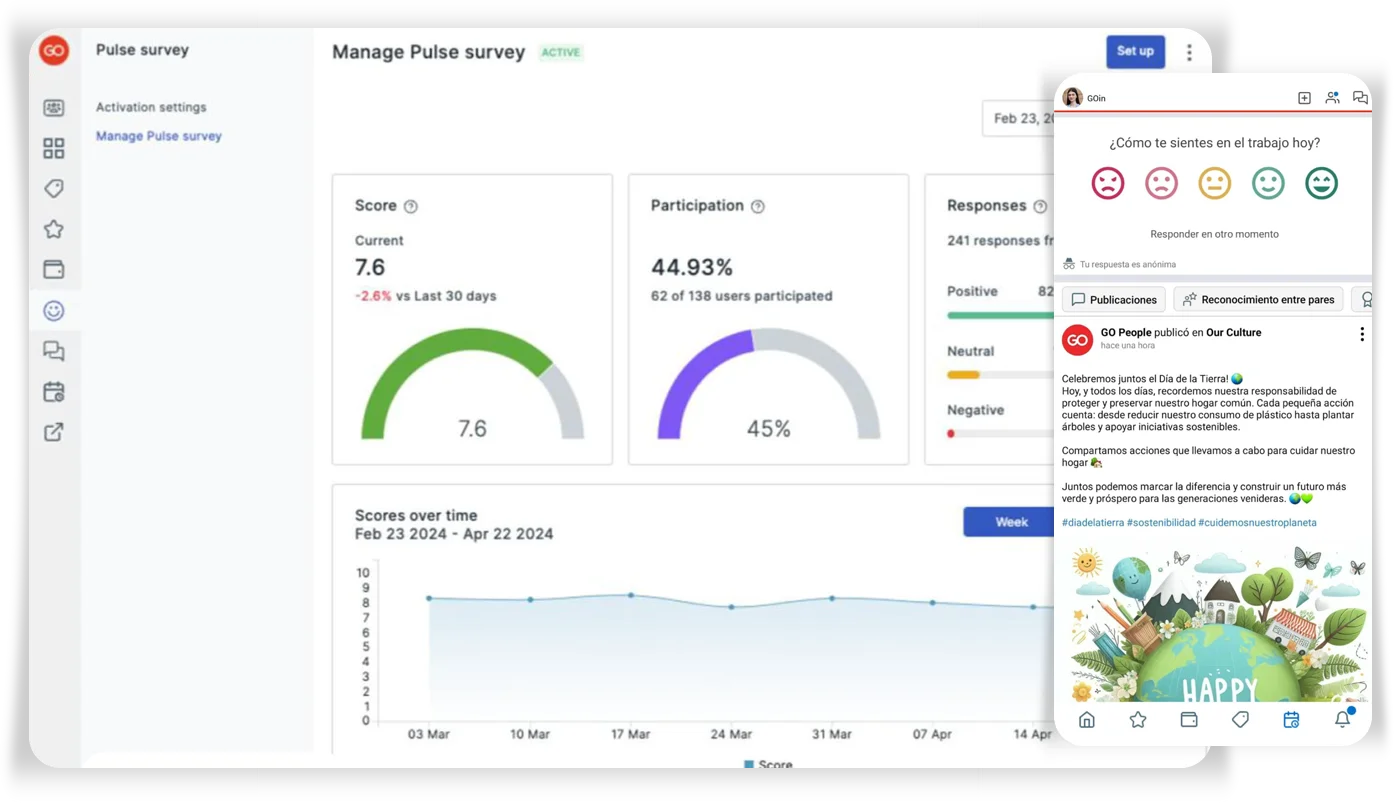Click the ACTIVE status badge
The image size is (1394, 803).
[x=561, y=53]
